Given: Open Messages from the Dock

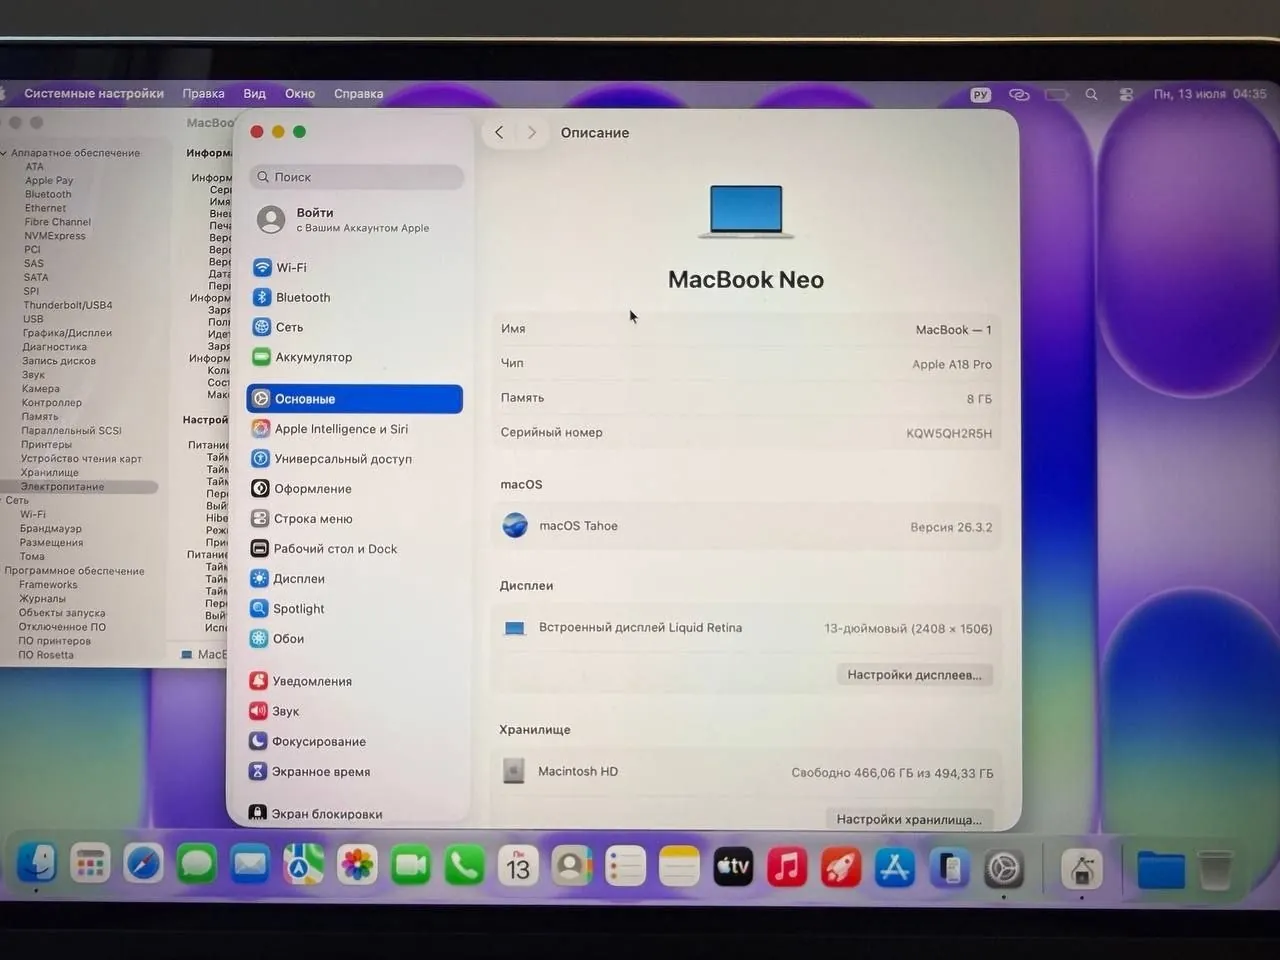Looking at the screenshot, I should click(196, 865).
